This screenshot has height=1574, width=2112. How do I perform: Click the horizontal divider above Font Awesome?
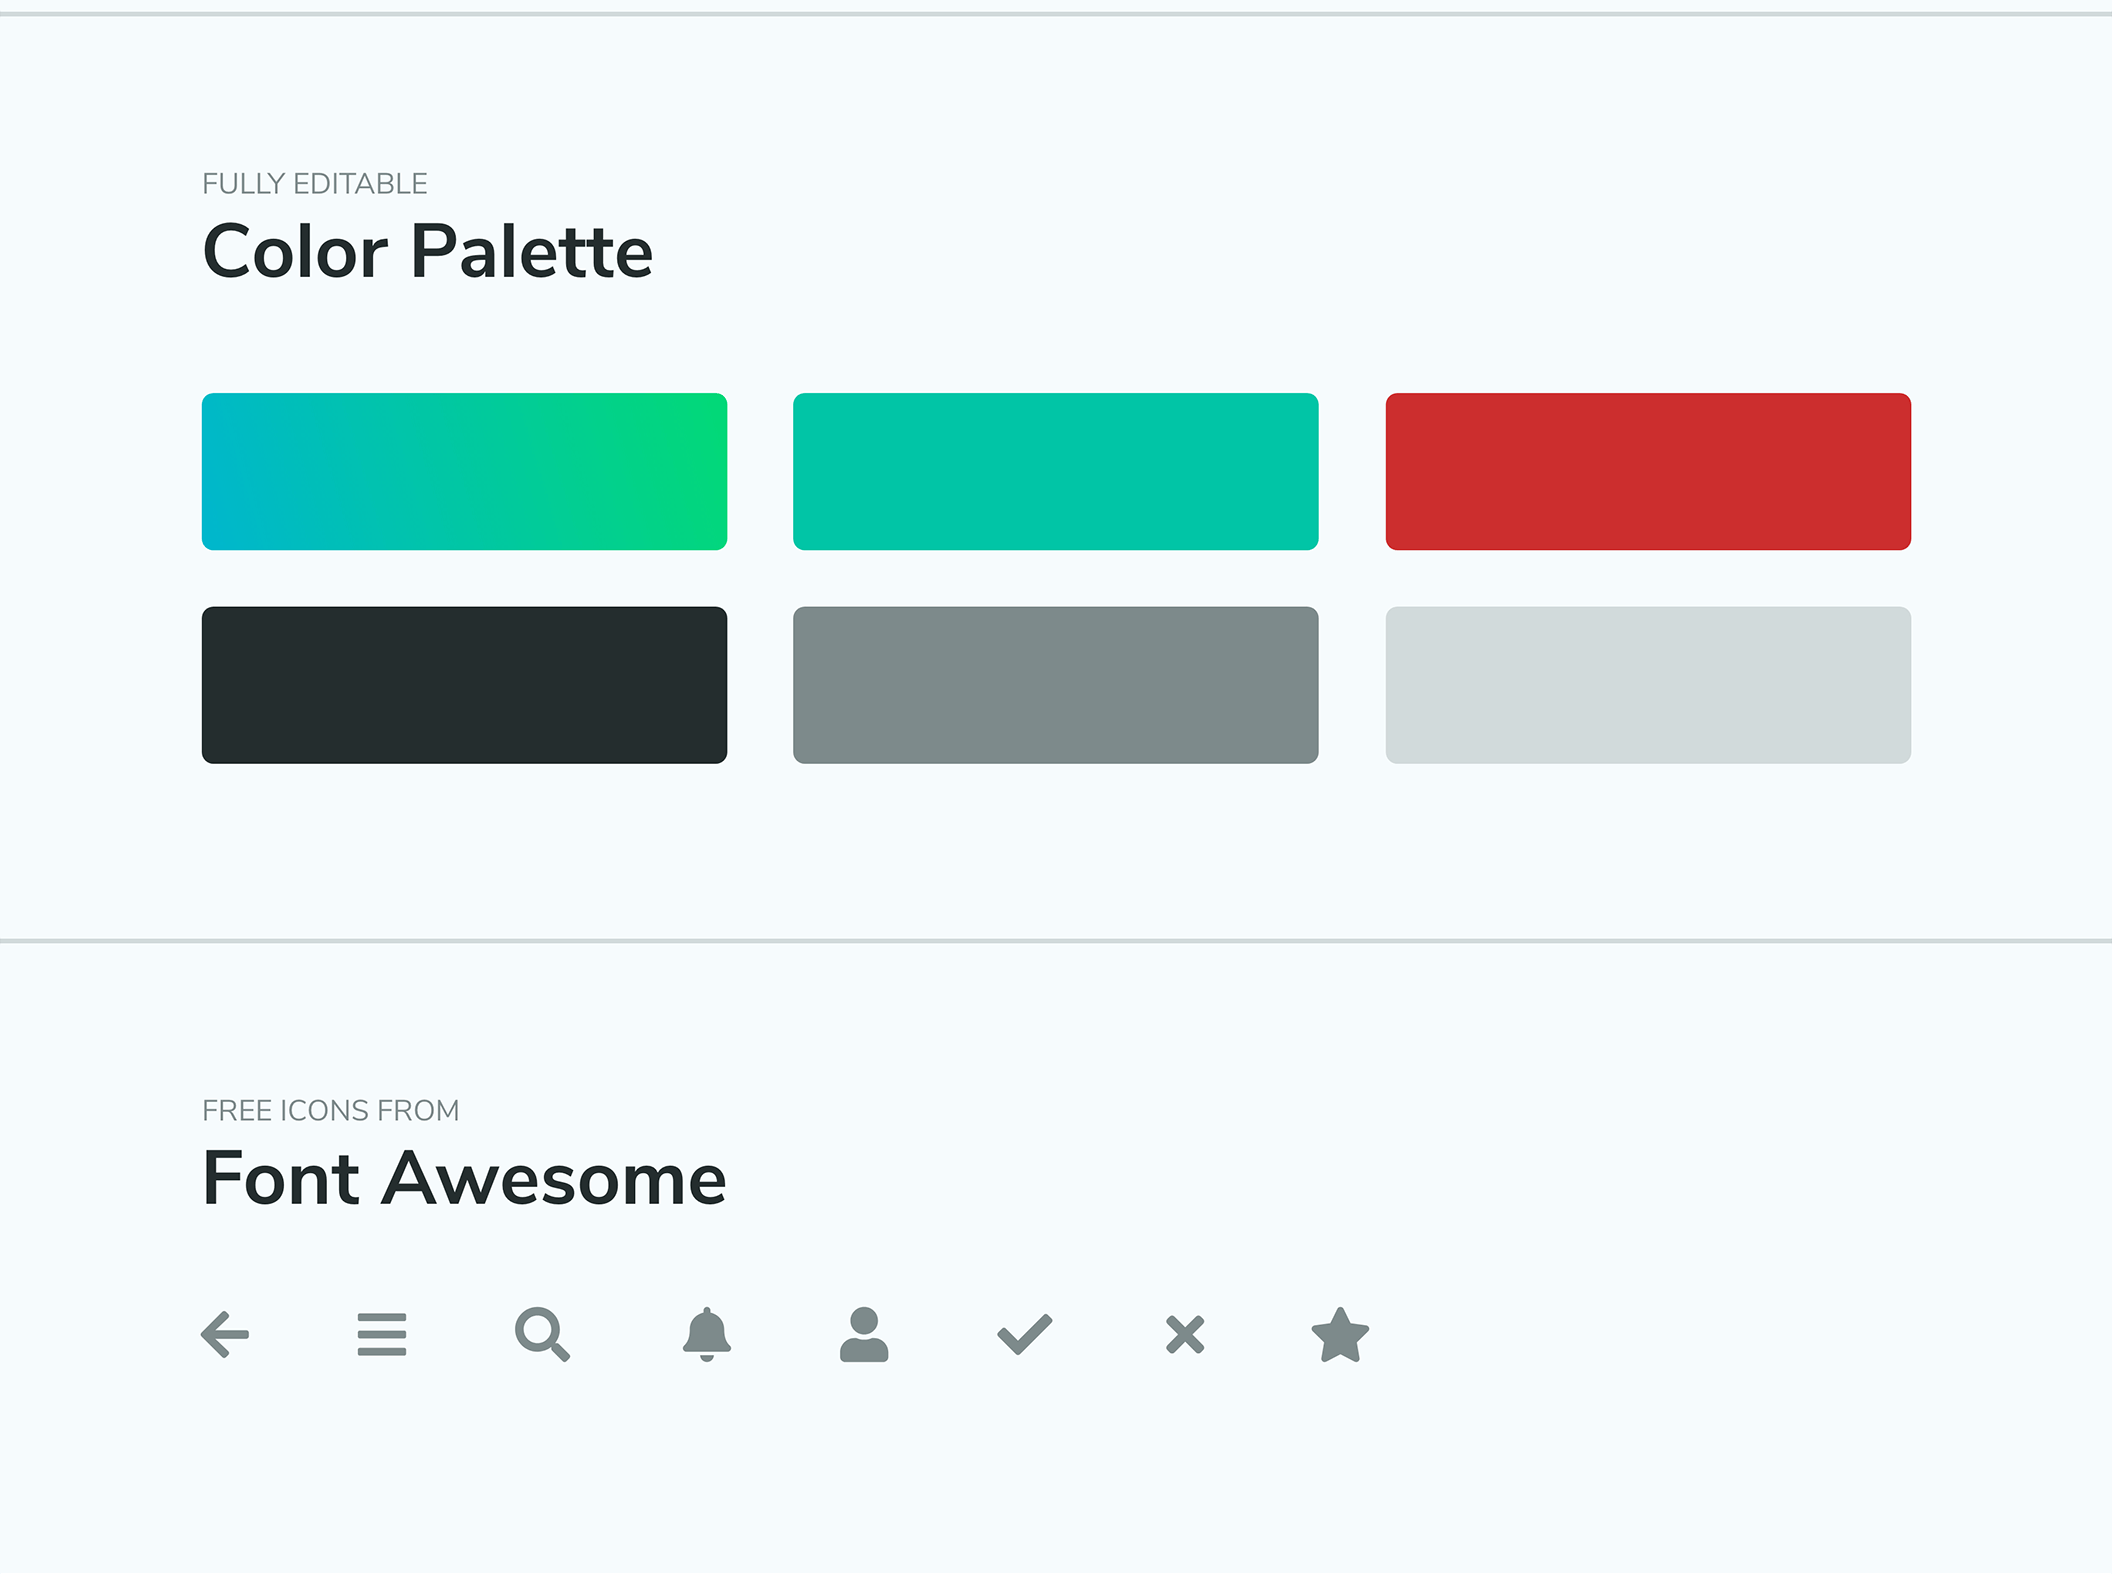[1056, 941]
